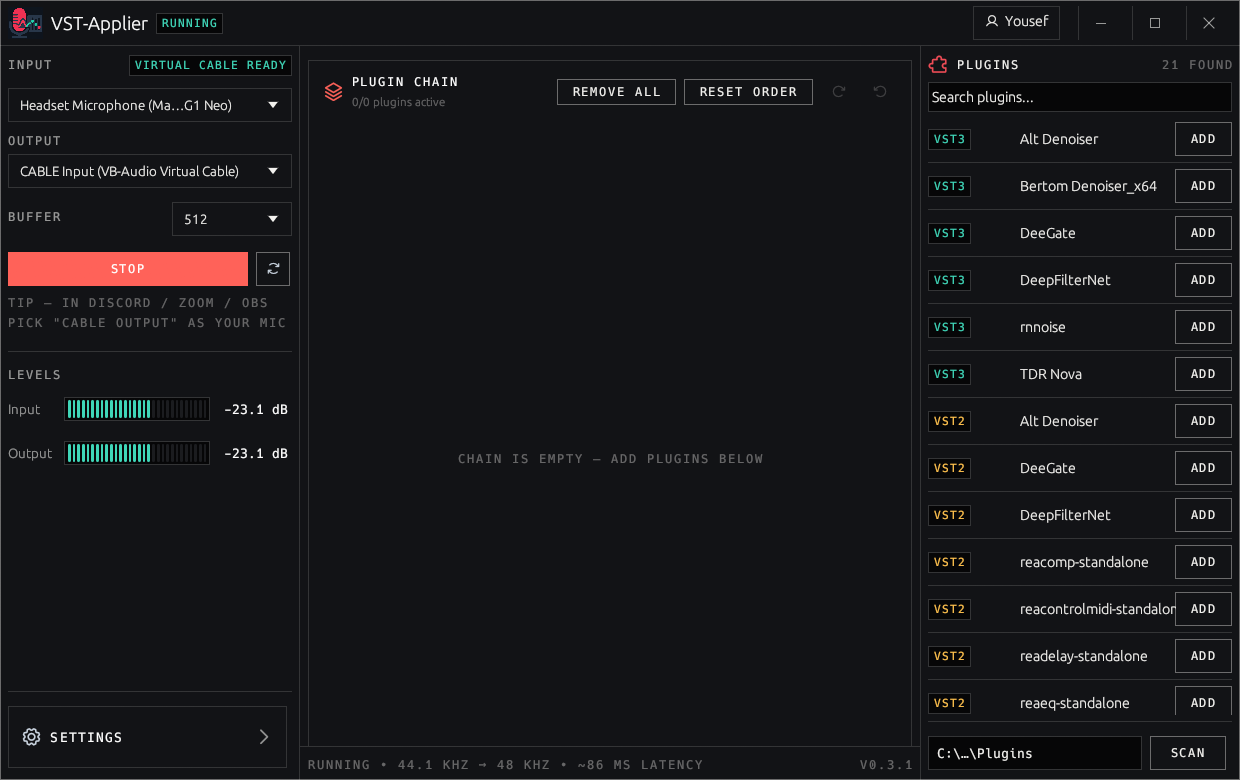Add the reacontrolmidi-standalone plugin
Image resolution: width=1240 pixels, height=780 pixels.
(x=1203, y=609)
